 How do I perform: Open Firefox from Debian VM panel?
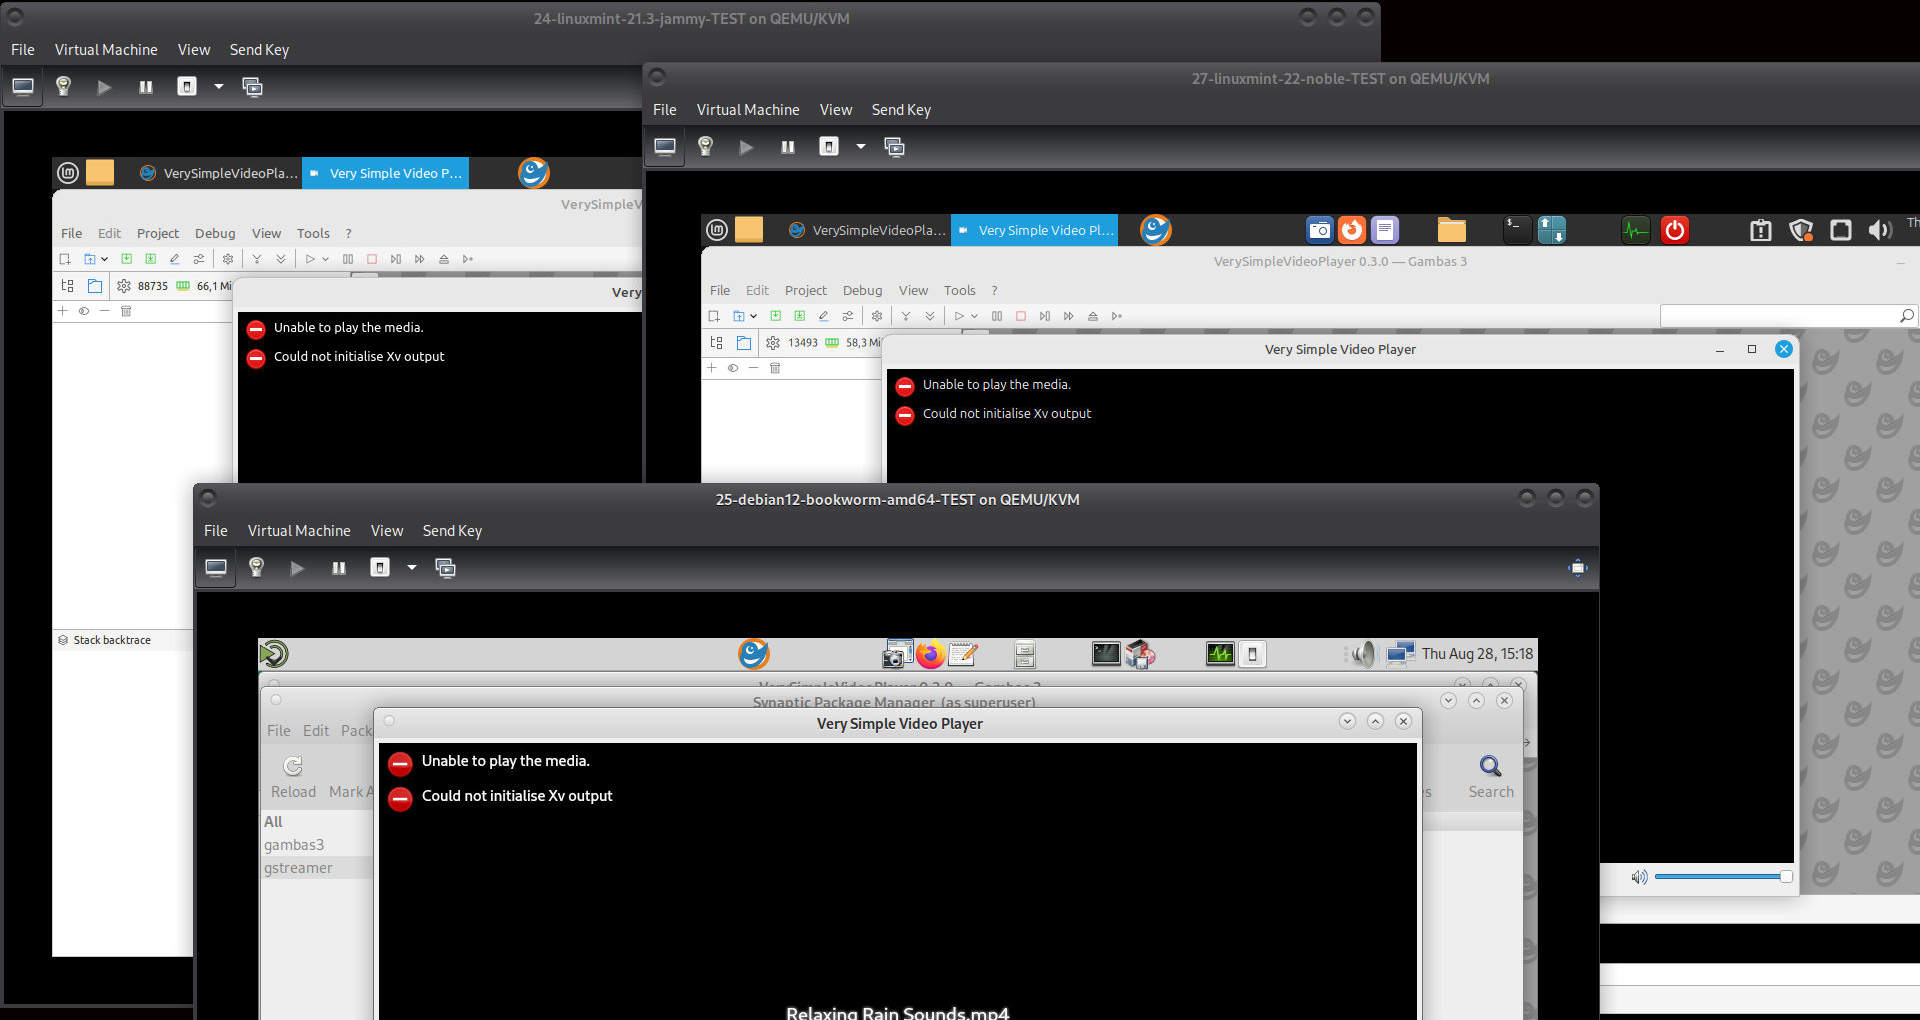930,654
